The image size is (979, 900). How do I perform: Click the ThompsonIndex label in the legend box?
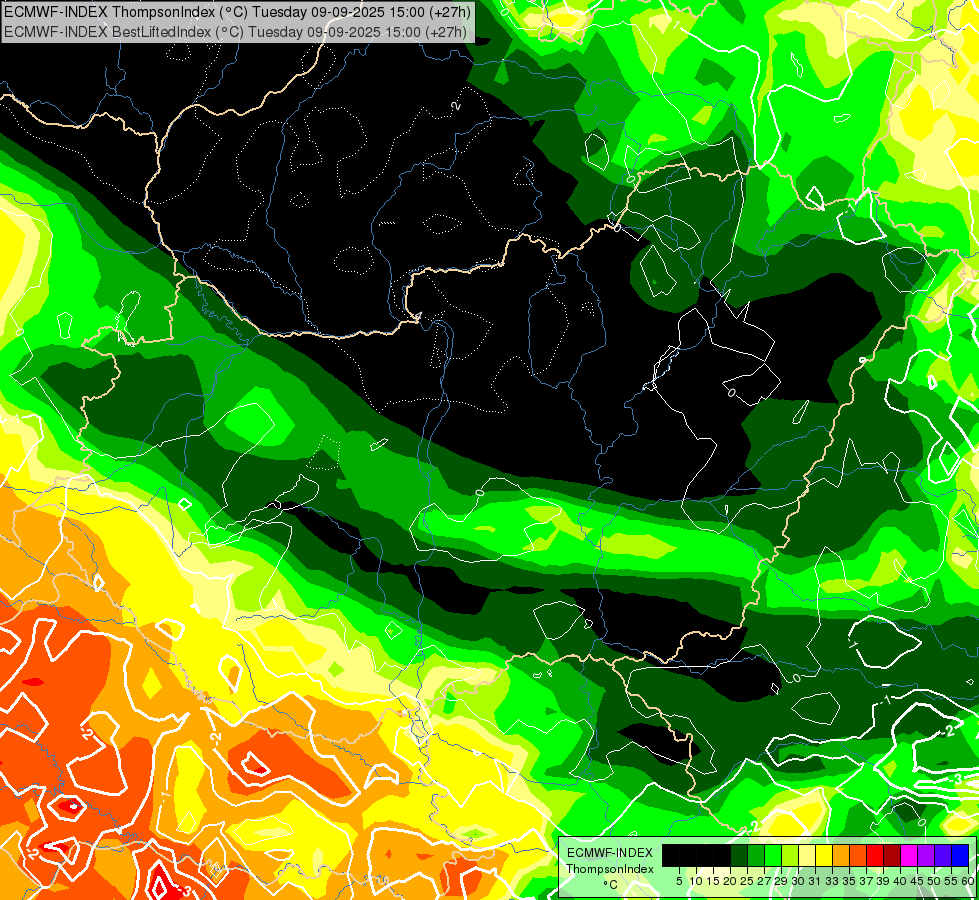(610, 869)
